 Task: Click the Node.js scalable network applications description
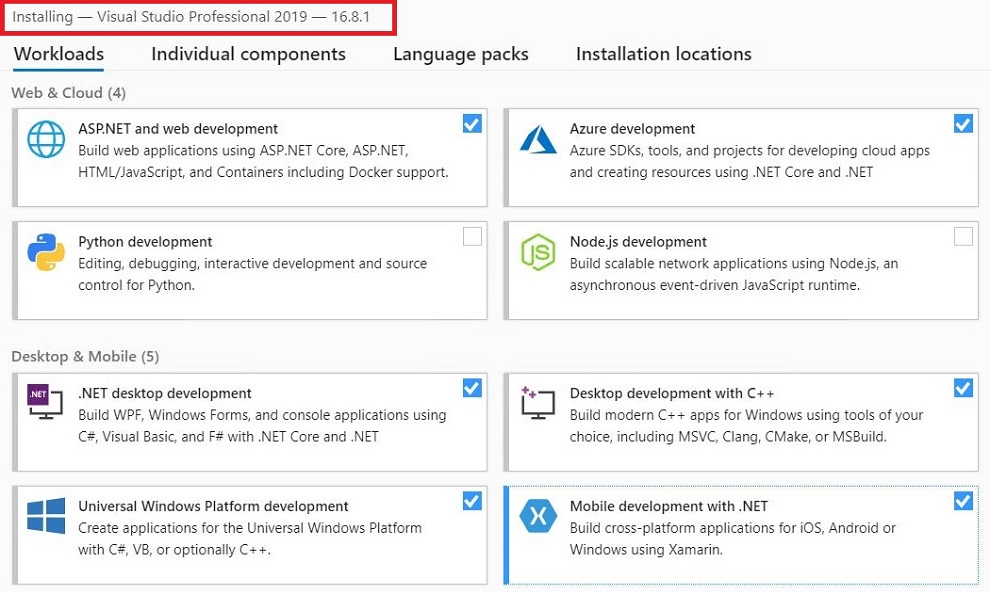coord(734,275)
